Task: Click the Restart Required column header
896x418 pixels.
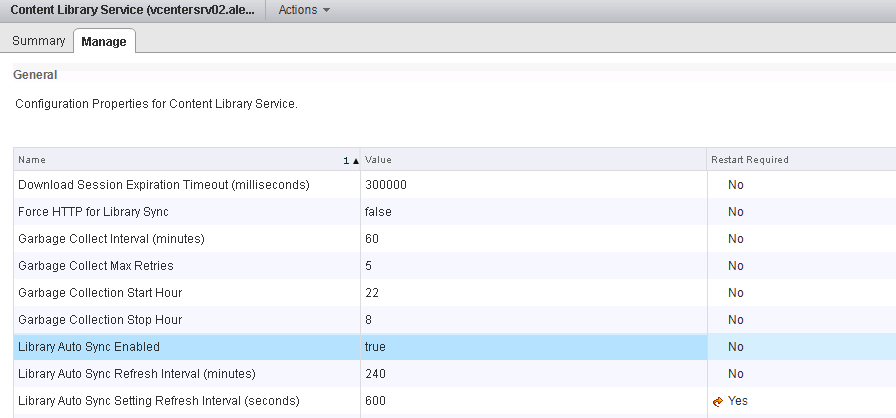Action: (x=749, y=160)
